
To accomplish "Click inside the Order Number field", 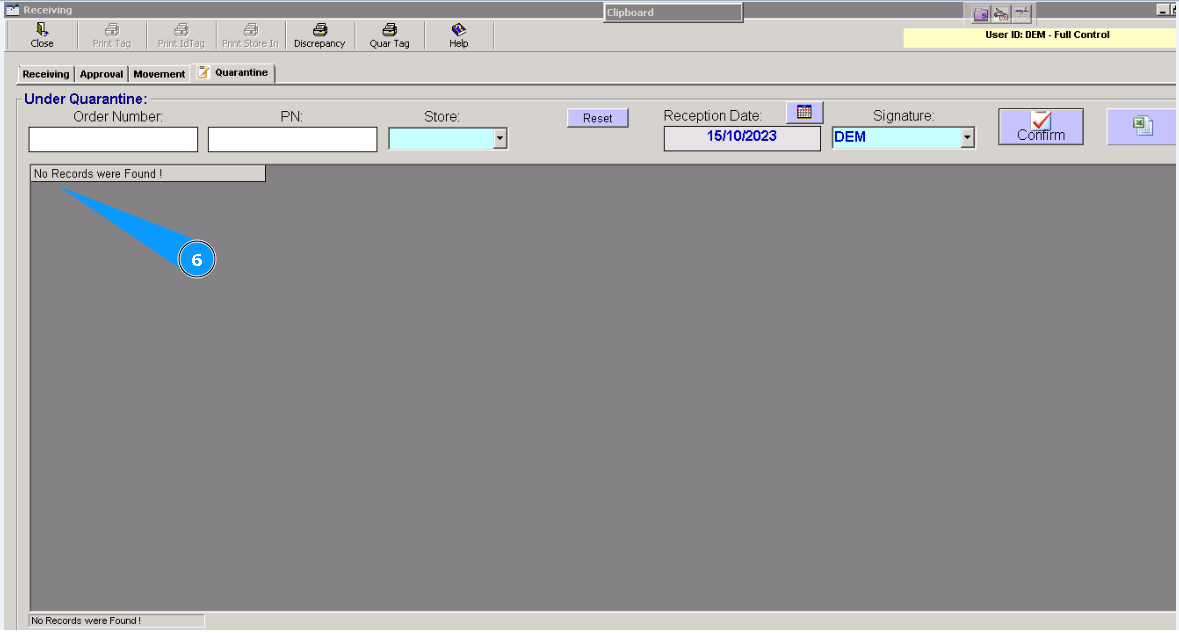I will pyautogui.click(x=112, y=139).
